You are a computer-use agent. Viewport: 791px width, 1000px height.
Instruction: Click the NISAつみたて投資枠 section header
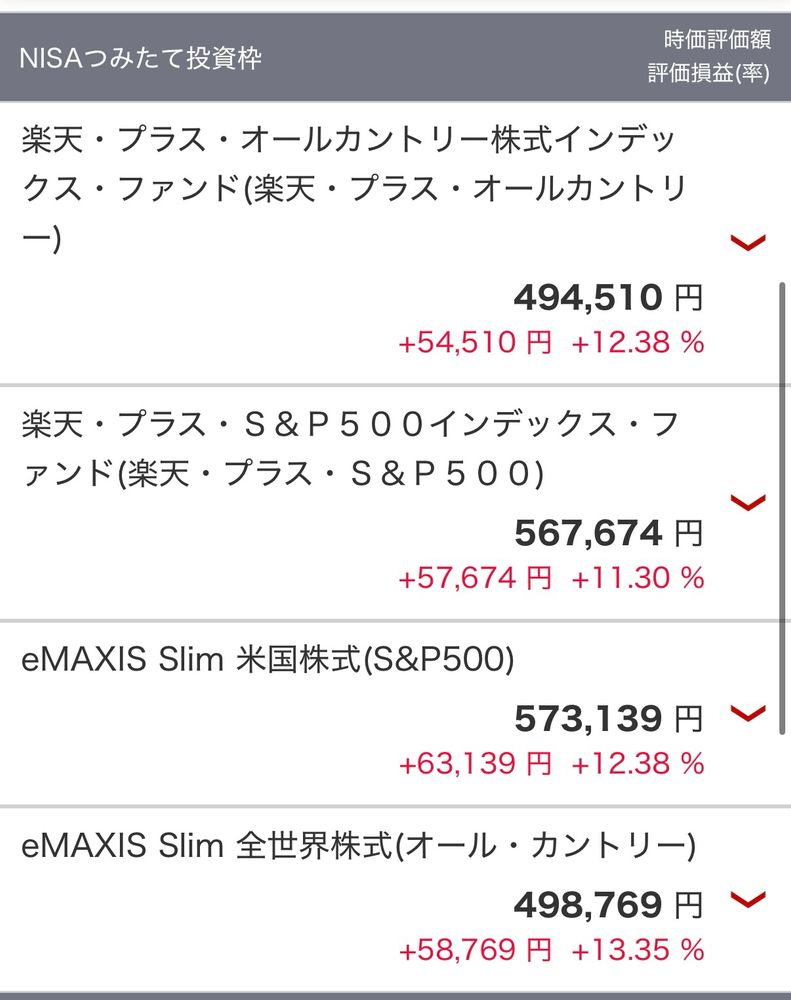[x=141, y=58]
